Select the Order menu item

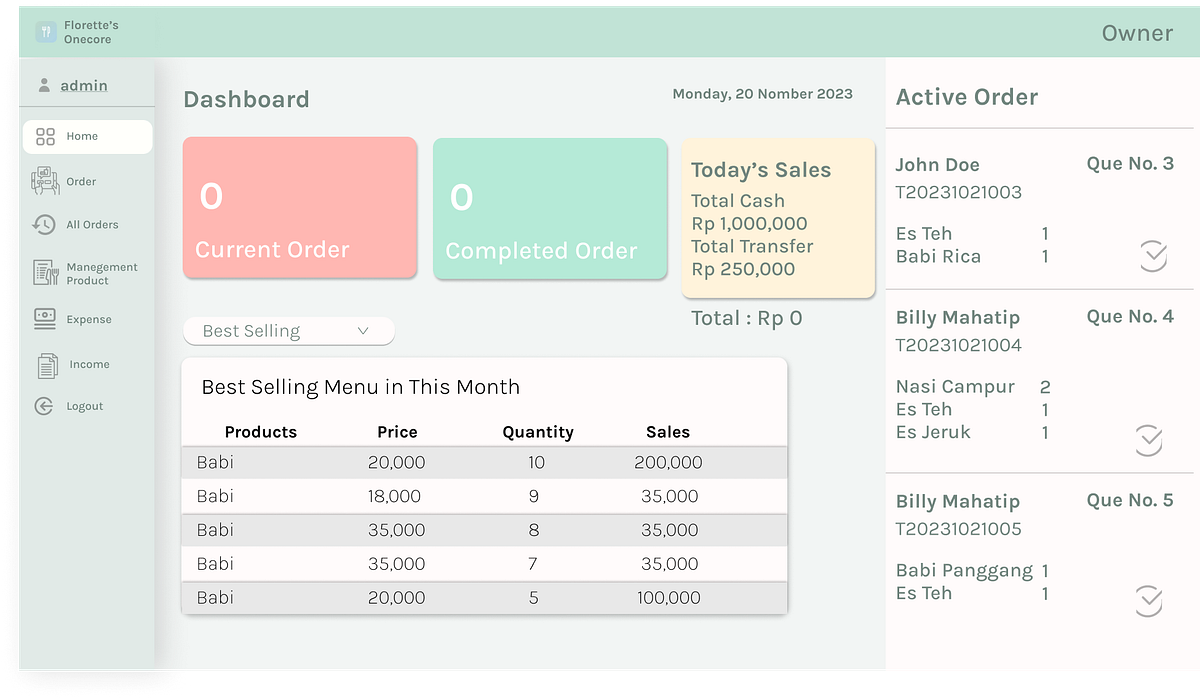pyautogui.click(x=80, y=181)
